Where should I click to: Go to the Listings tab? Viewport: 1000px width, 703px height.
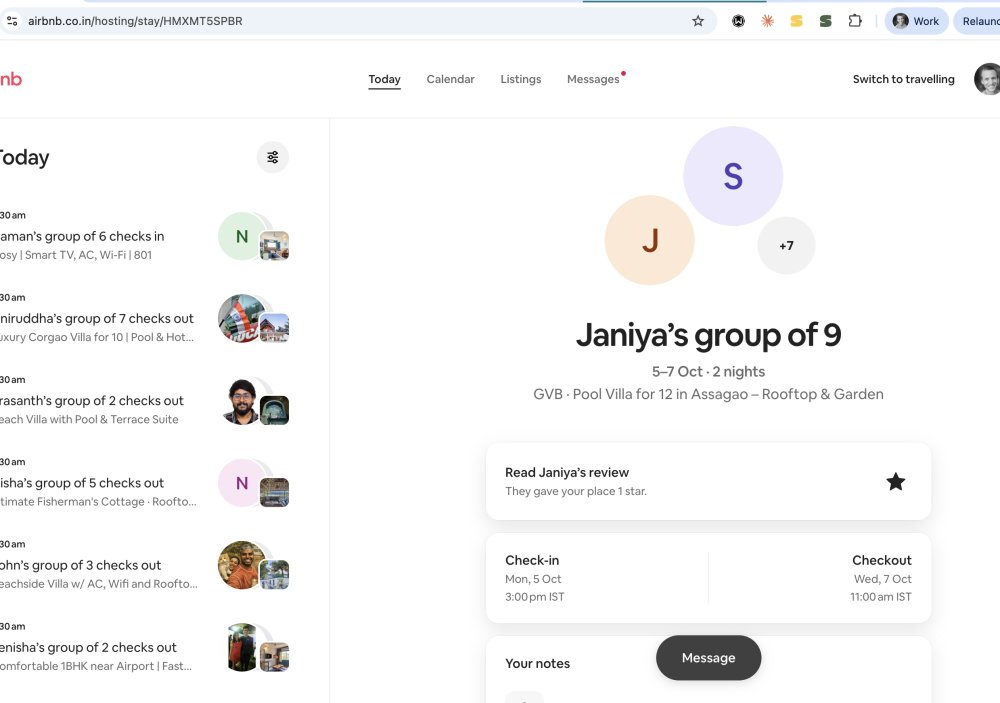pyautogui.click(x=520, y=79)
